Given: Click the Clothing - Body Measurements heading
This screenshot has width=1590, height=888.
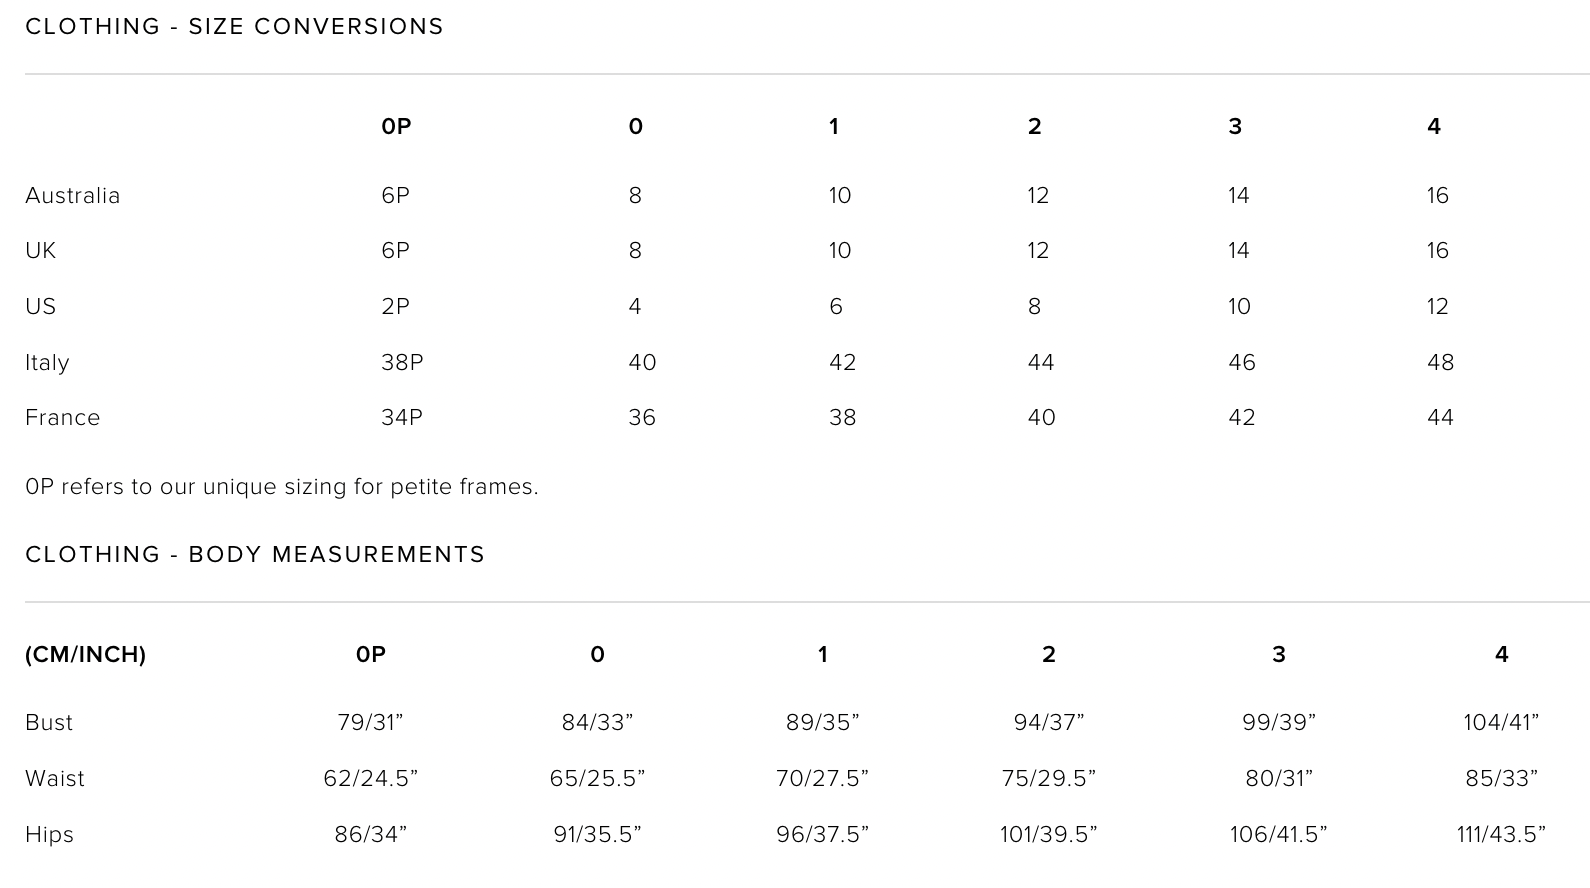Looking at the screenshot, I should (255, 555).
